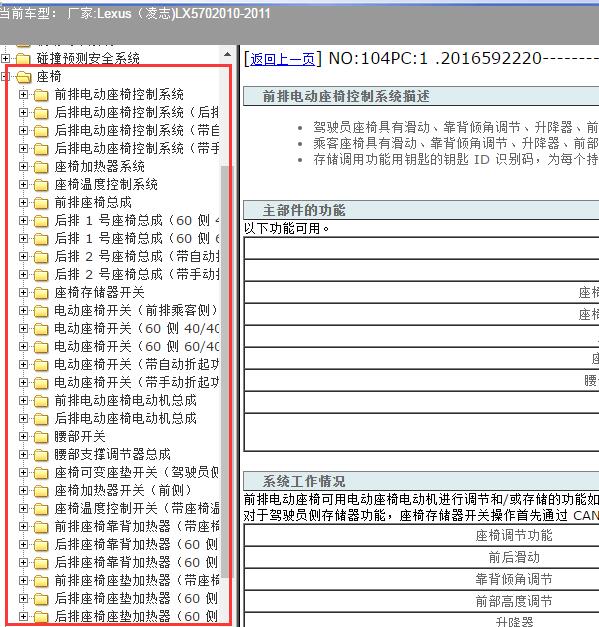
Task: Select folder icon of 后排电动座椅控制系统（后排
Action: [x=41, y=113]
